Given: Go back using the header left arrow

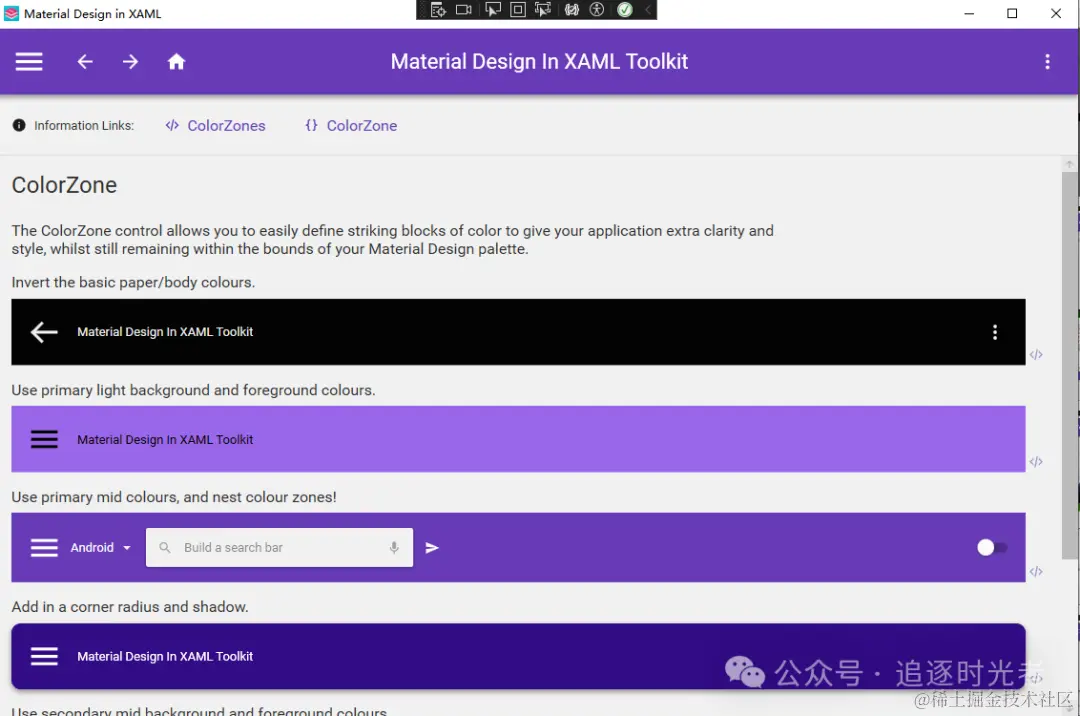Looking at the screenshot, I should (x=85, y=62).
